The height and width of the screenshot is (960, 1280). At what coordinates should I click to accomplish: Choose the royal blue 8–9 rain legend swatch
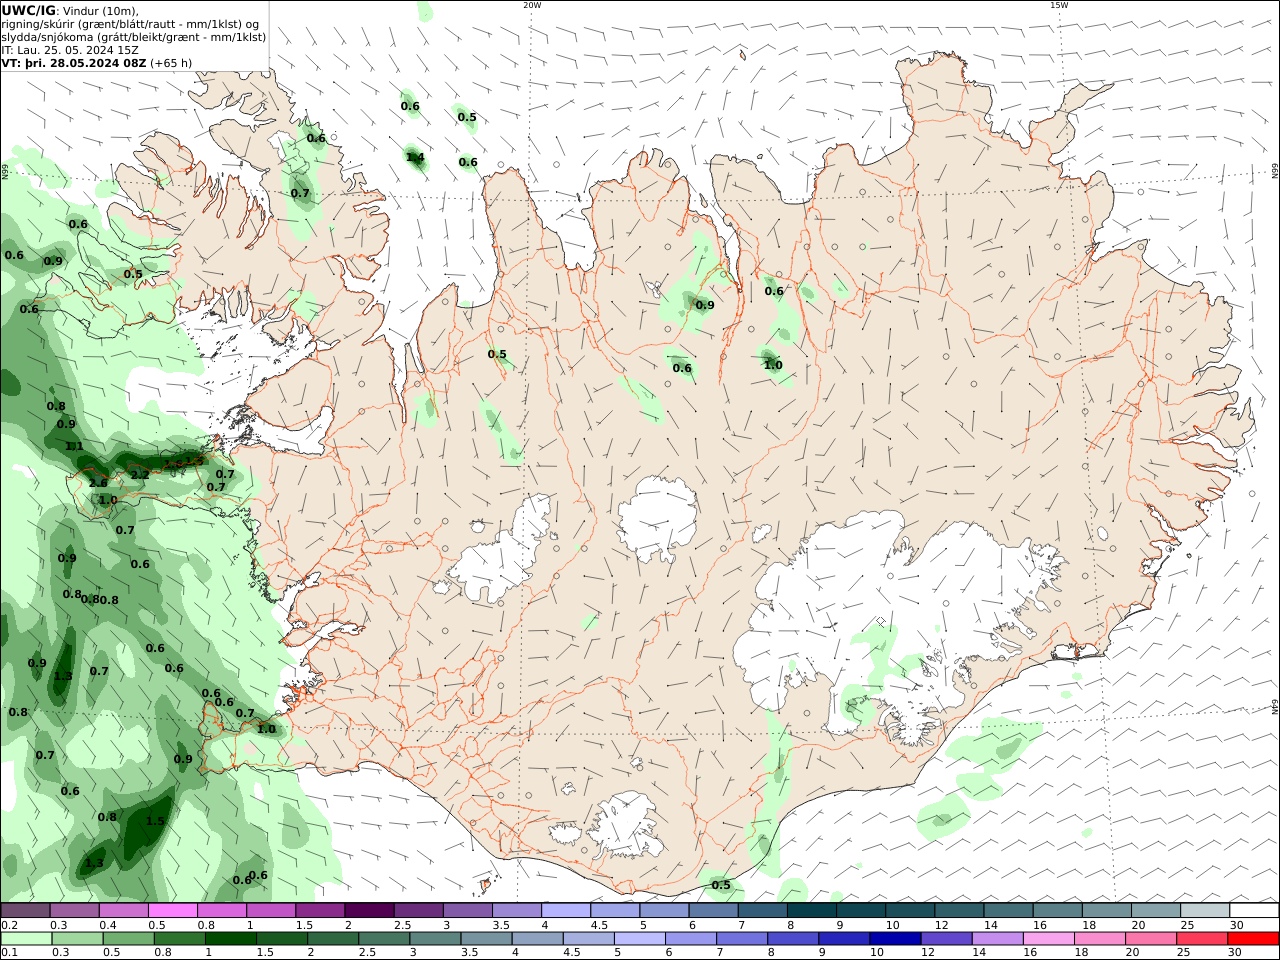tap(792, 939)
